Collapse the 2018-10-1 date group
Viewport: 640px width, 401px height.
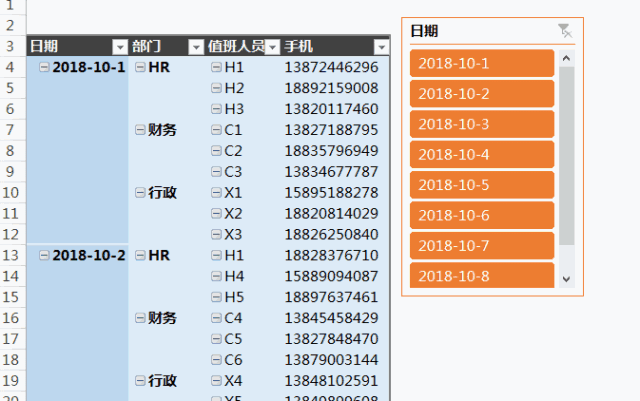[x=44, y=67]
